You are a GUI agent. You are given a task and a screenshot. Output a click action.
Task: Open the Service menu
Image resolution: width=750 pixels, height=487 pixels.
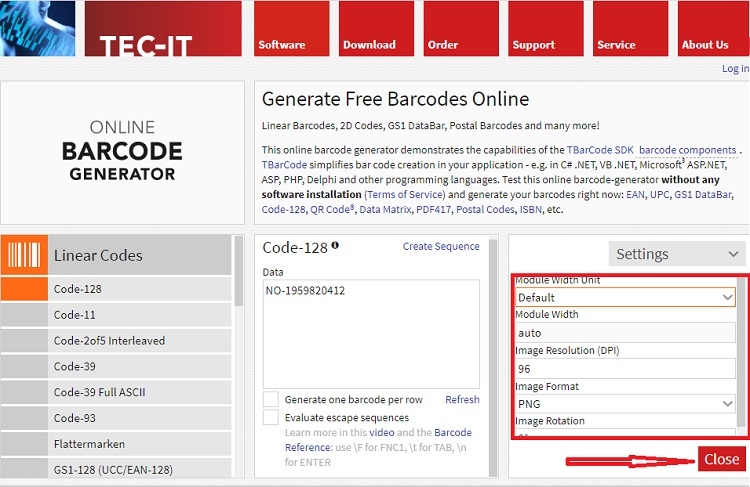click(x=630, y=29)
